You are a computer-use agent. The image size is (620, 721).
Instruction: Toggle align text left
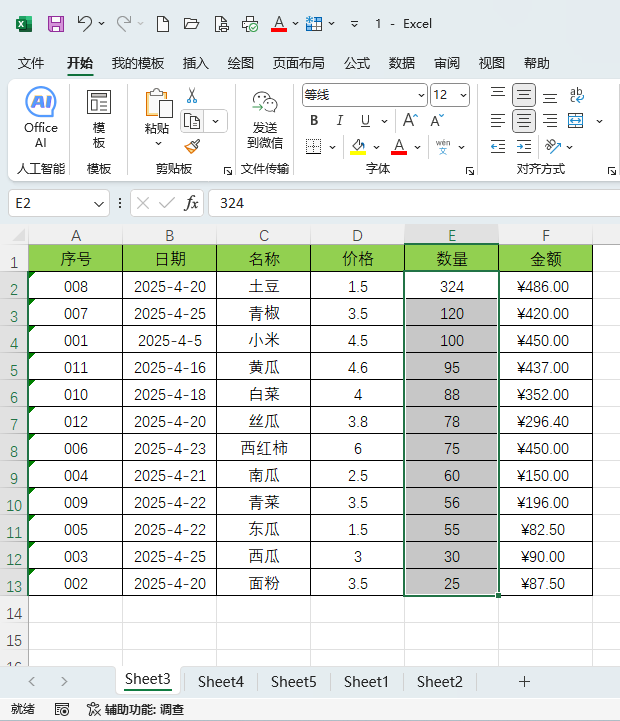click(x=498, y=121)
